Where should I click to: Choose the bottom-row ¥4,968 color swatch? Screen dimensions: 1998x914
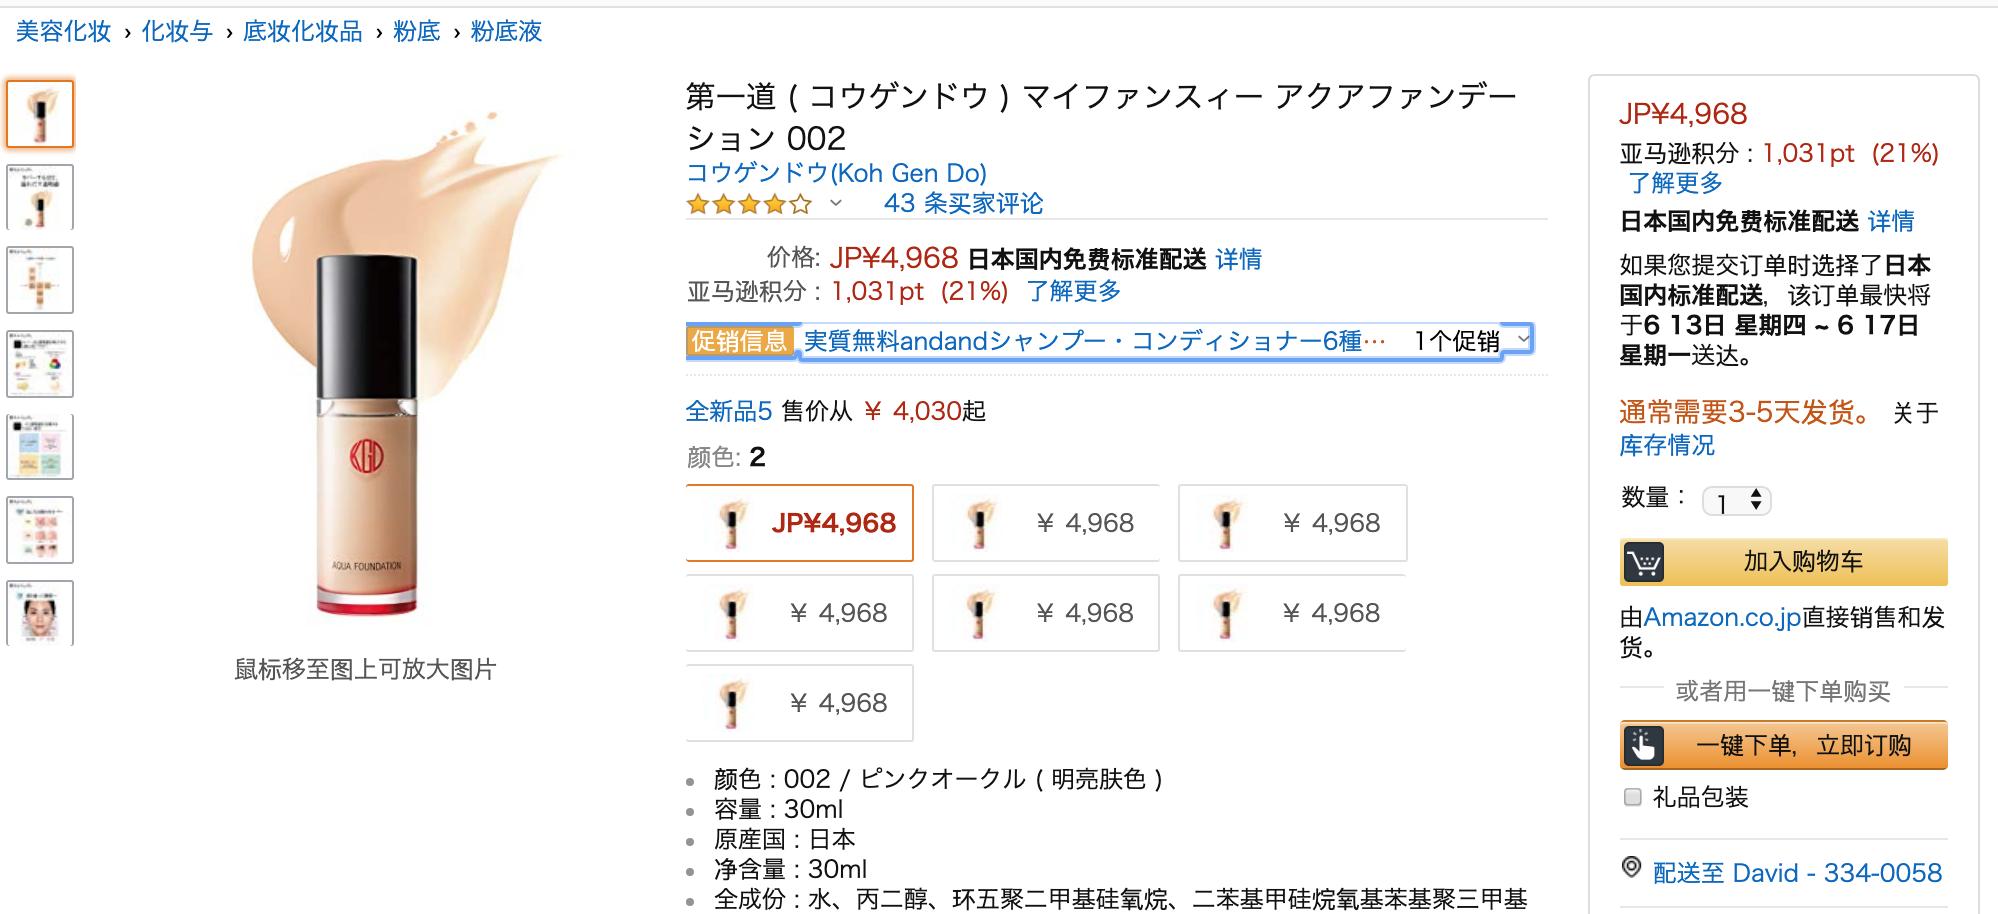click(x=800, y=703)
